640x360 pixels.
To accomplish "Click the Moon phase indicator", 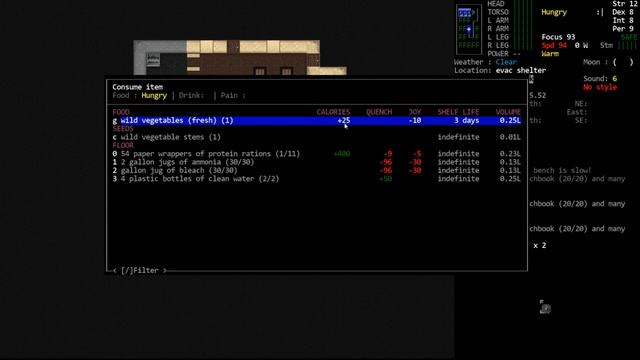I will tap(608, 62).
